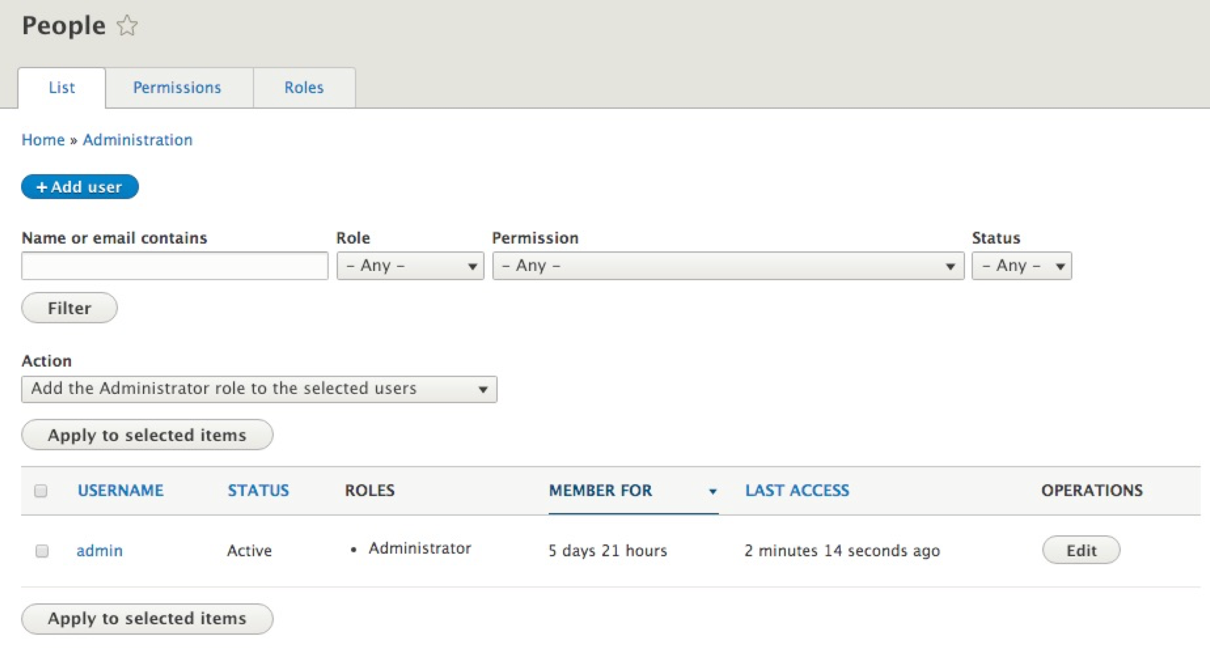Viewport: 1210px width, 648px height.
Task: Expand the Permission filter dropdown
Action: pyautogui.click(x=728, y=266)
